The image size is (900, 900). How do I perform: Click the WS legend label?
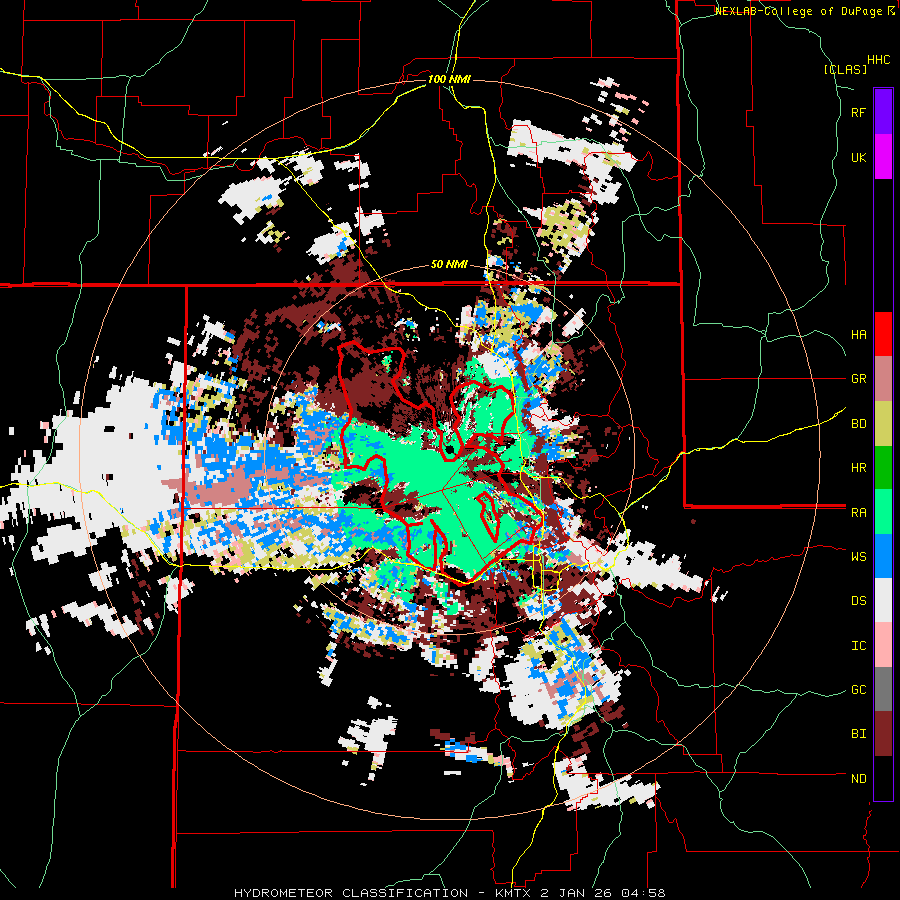click(858, 557)
